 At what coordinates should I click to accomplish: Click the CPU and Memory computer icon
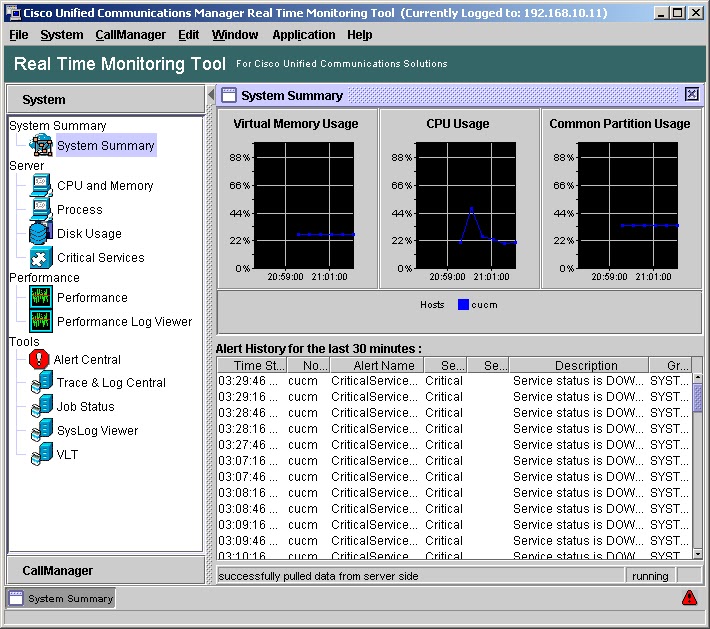pos(41,185)
